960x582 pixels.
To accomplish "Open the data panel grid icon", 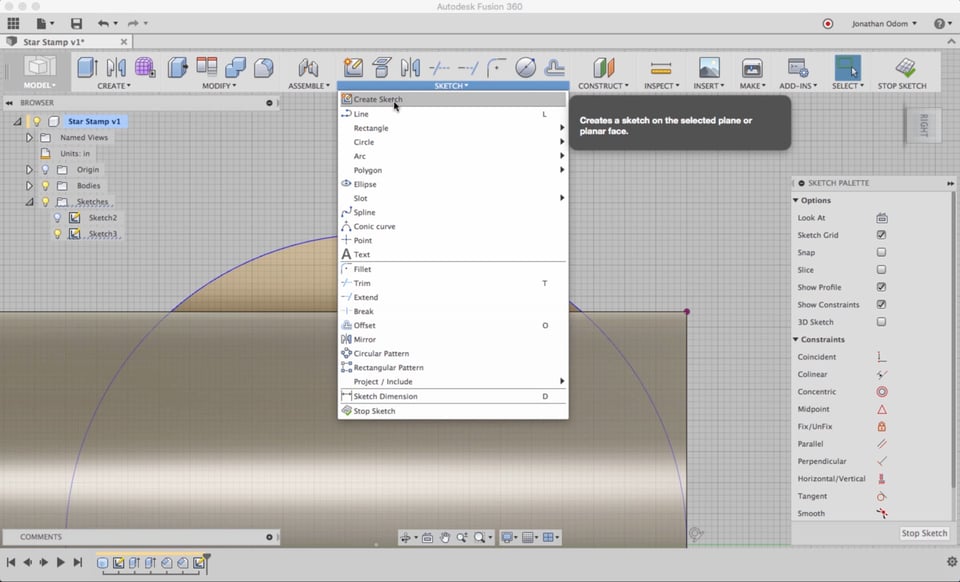I will coord(13,23).
